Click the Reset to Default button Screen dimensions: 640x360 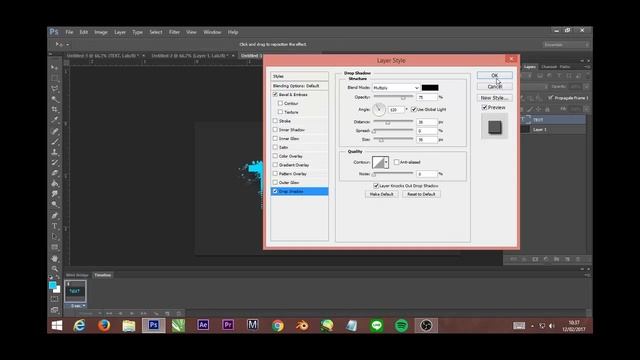[x=421, y=194]
